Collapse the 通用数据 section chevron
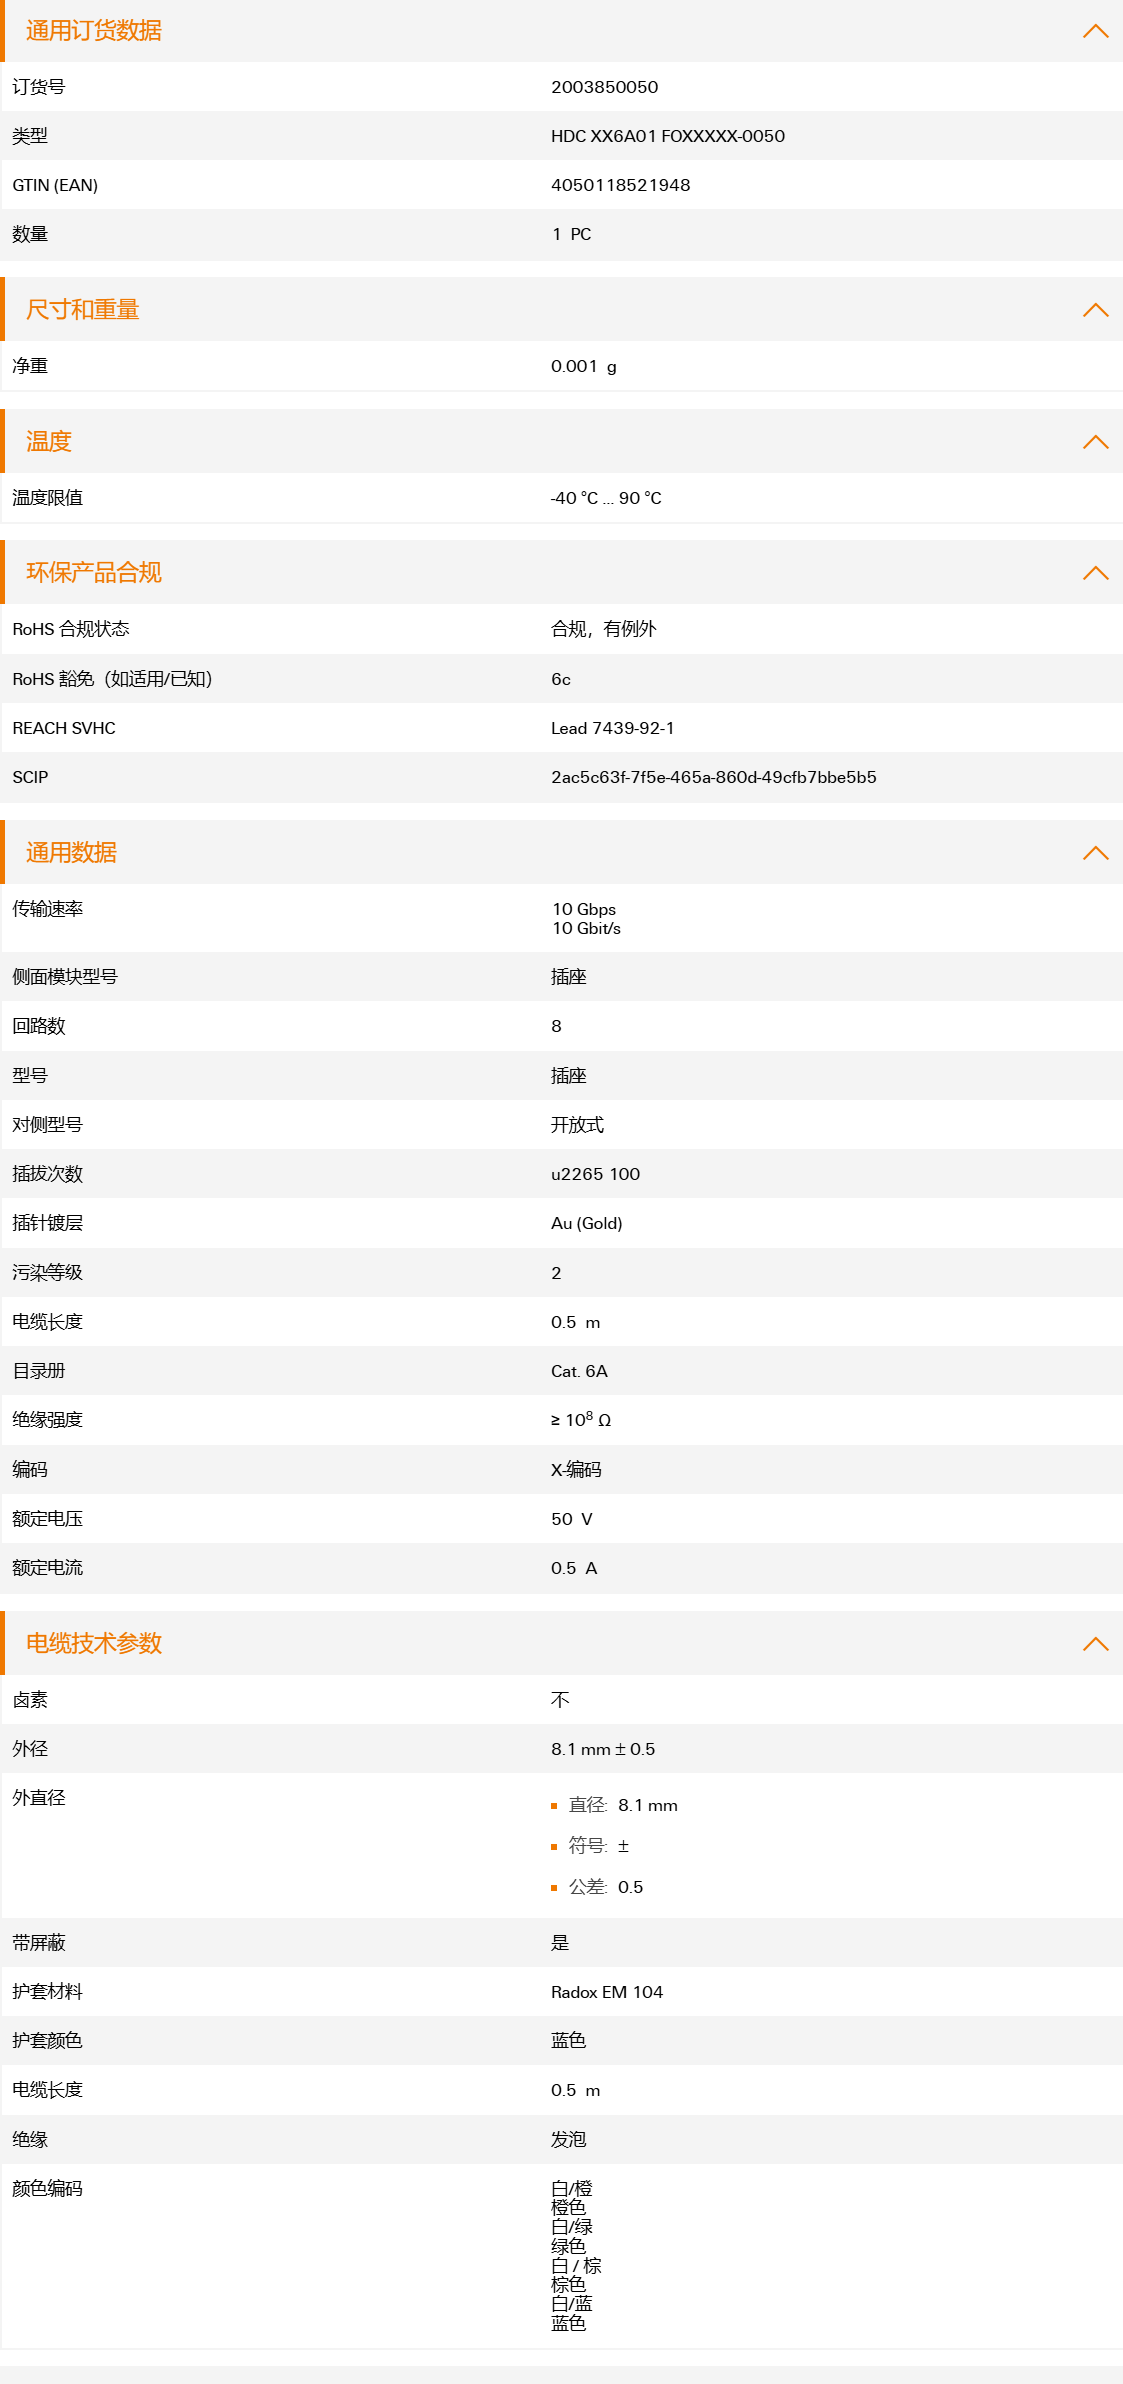The height and width of the screenshot is (2384, 1123). tap(1095, 853)
